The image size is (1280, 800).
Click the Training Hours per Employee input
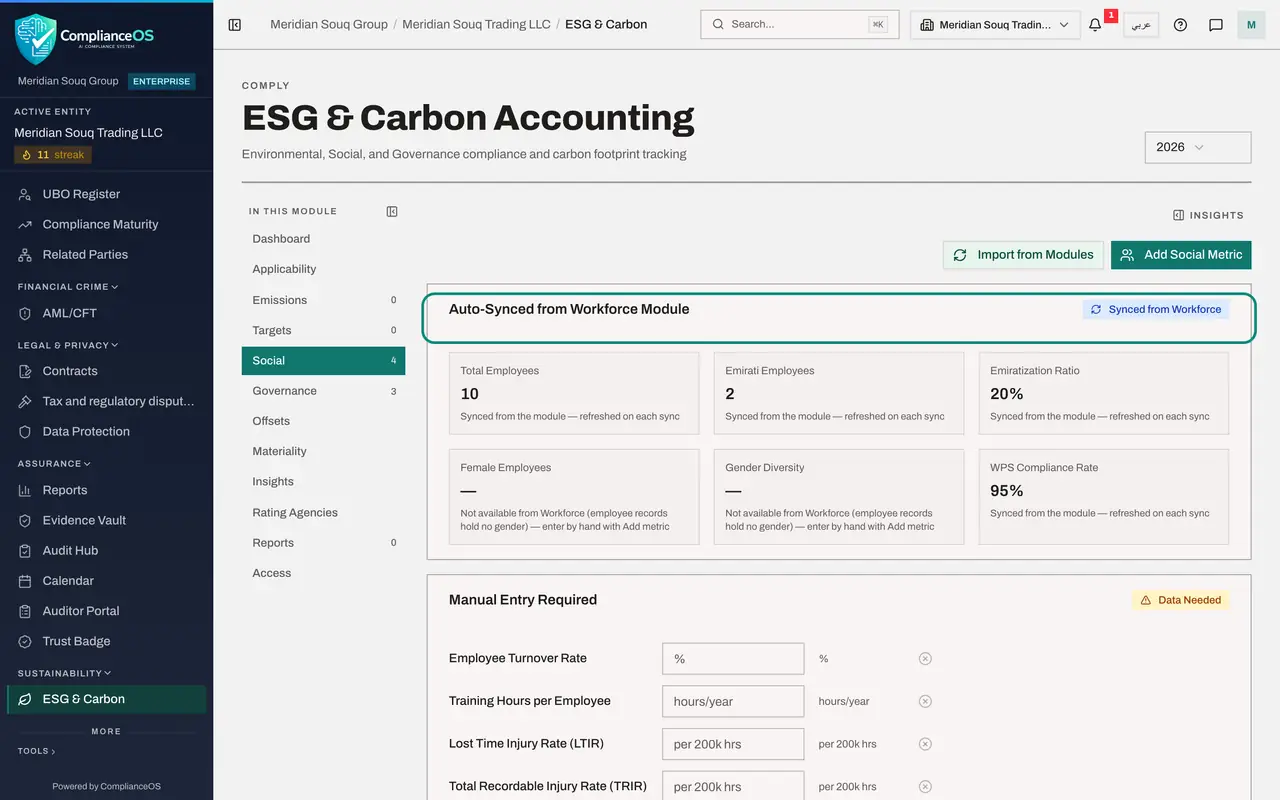coord(733,701)
